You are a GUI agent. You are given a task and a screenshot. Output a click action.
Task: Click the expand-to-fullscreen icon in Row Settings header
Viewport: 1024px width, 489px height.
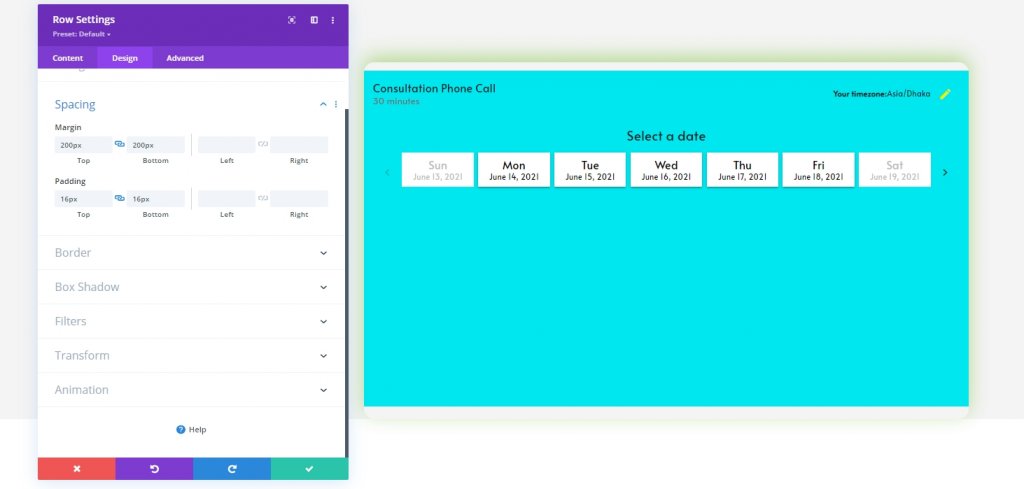click(292, 20)
